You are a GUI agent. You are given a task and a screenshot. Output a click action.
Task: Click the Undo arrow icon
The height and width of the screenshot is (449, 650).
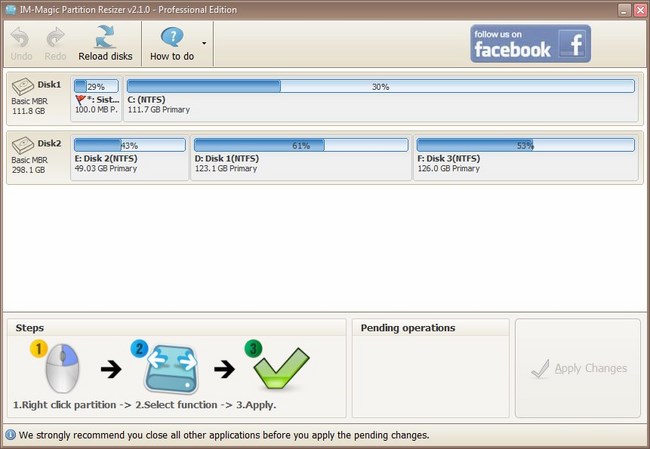pos(20,38)
